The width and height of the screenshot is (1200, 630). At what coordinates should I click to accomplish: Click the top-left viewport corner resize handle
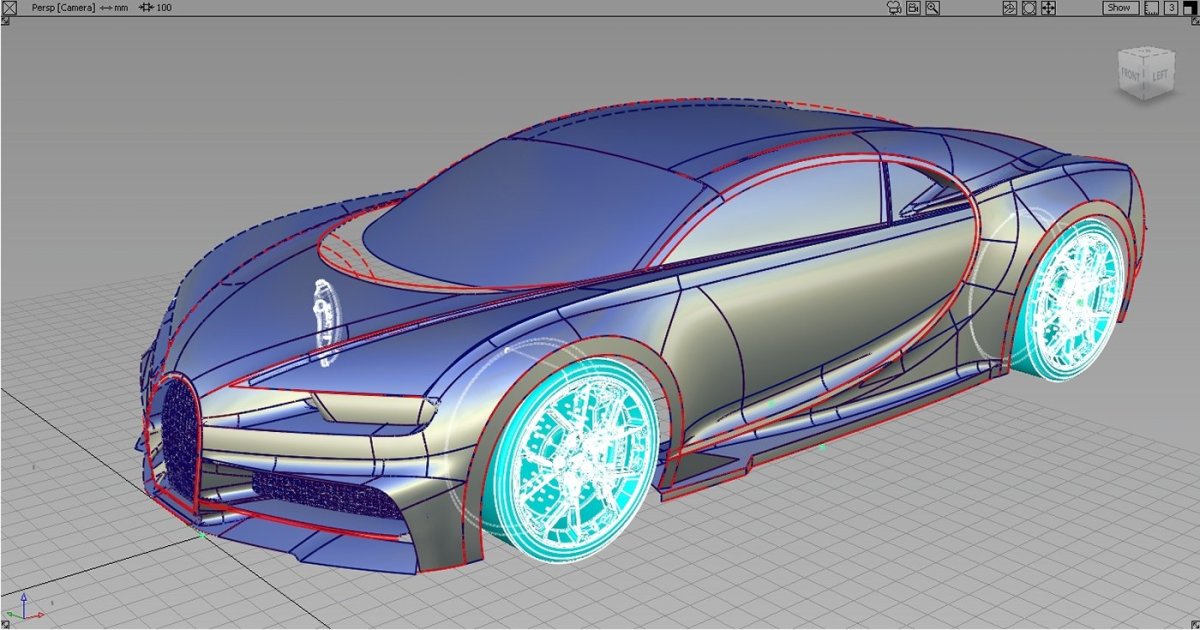(x=4, y=19)
